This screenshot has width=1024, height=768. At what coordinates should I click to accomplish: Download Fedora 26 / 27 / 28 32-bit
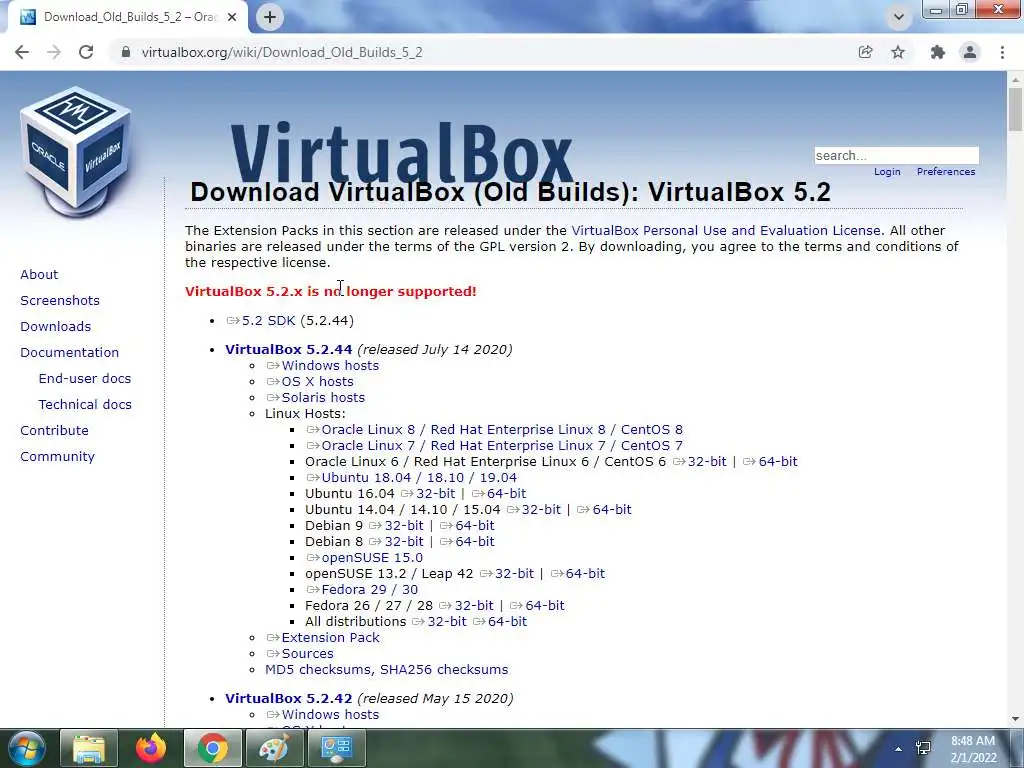pos(466,605)
